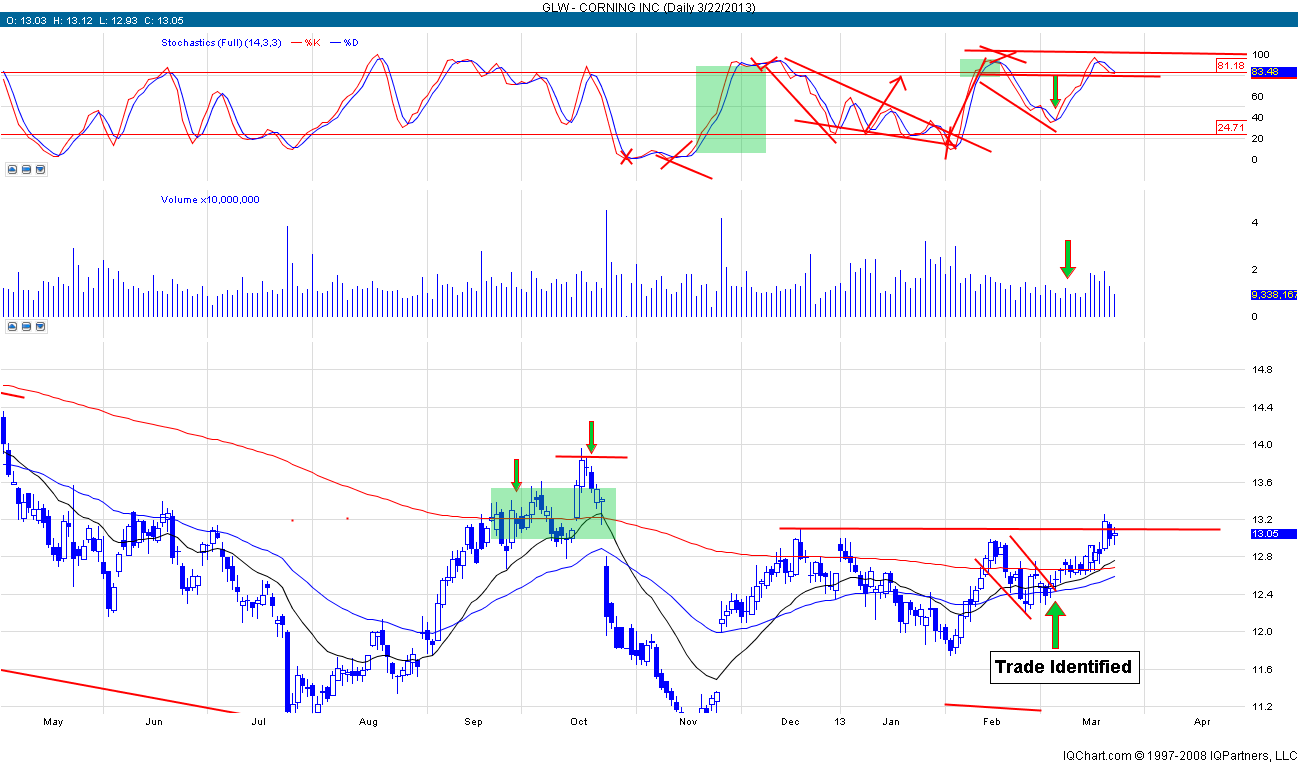Select the 81.18 red level tag

coord(1230,65)
